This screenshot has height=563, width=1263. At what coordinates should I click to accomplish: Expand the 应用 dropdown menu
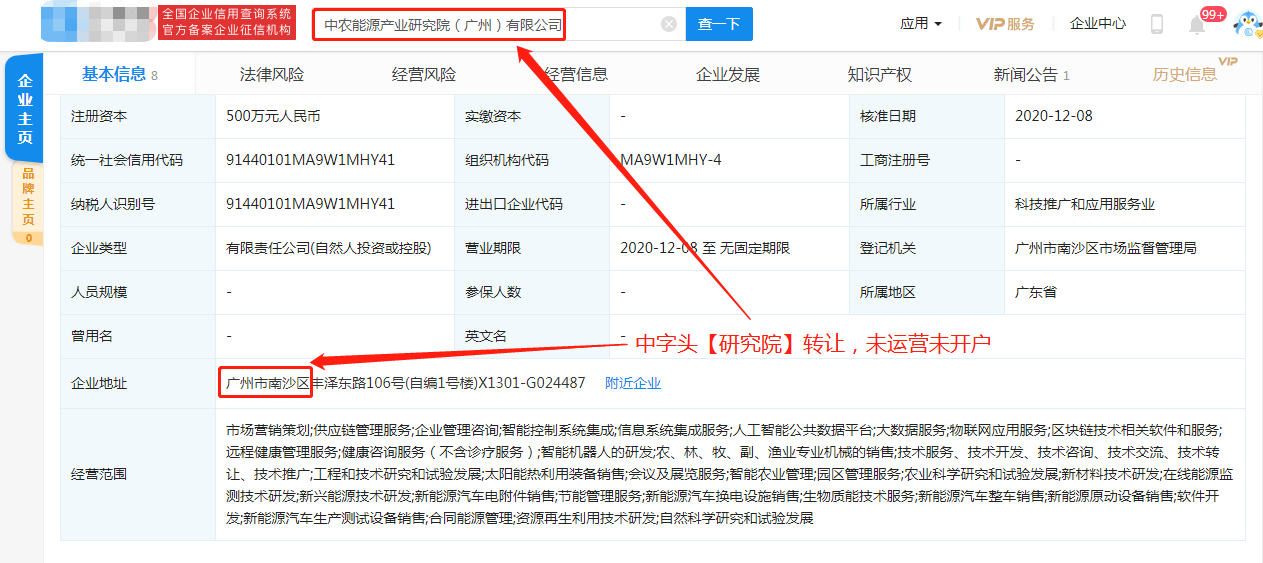click(921, 24)
